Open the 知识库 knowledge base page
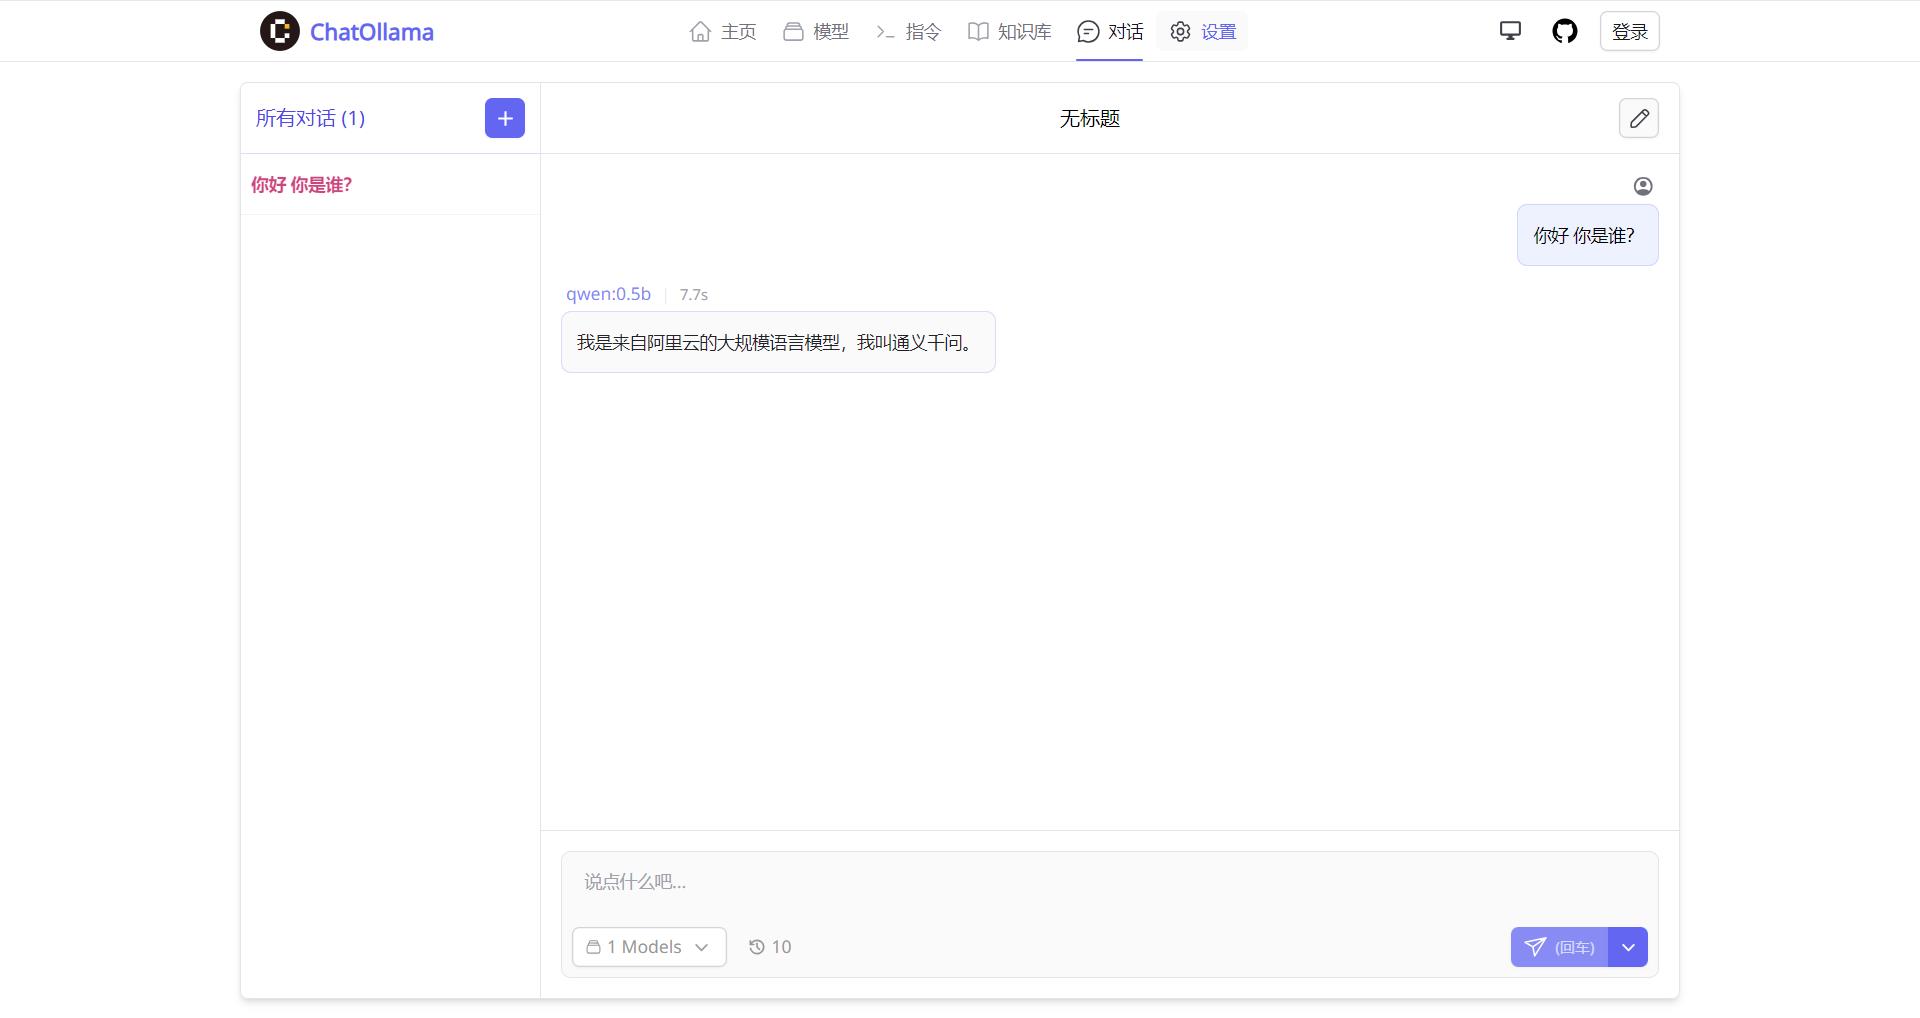Viewport: 1920px width, 1018px height. [x=1009, y=32]
